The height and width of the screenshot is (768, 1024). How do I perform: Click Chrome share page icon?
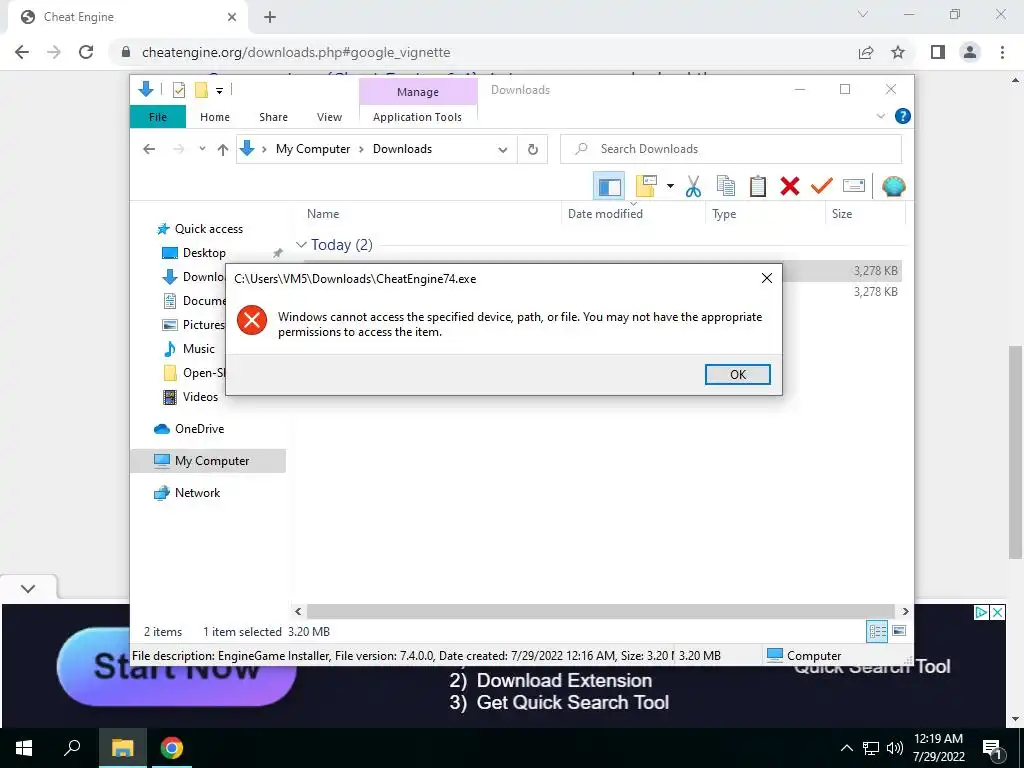point(866,52)
